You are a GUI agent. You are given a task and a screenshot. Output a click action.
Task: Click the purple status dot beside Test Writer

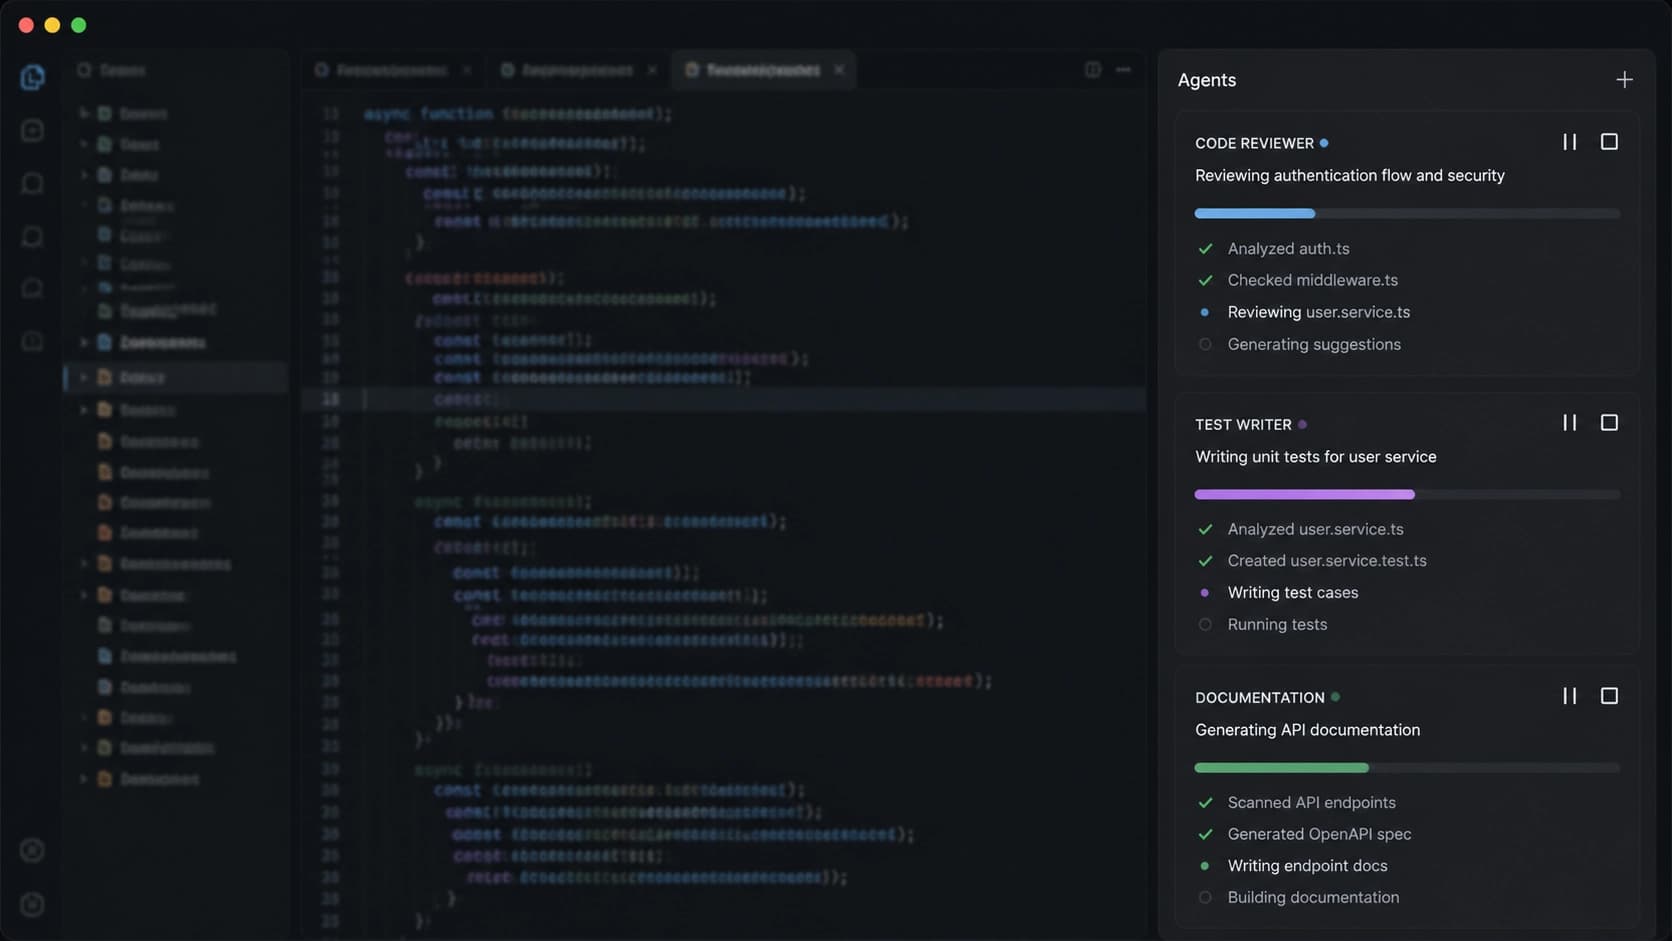[x=1302, y=424]
